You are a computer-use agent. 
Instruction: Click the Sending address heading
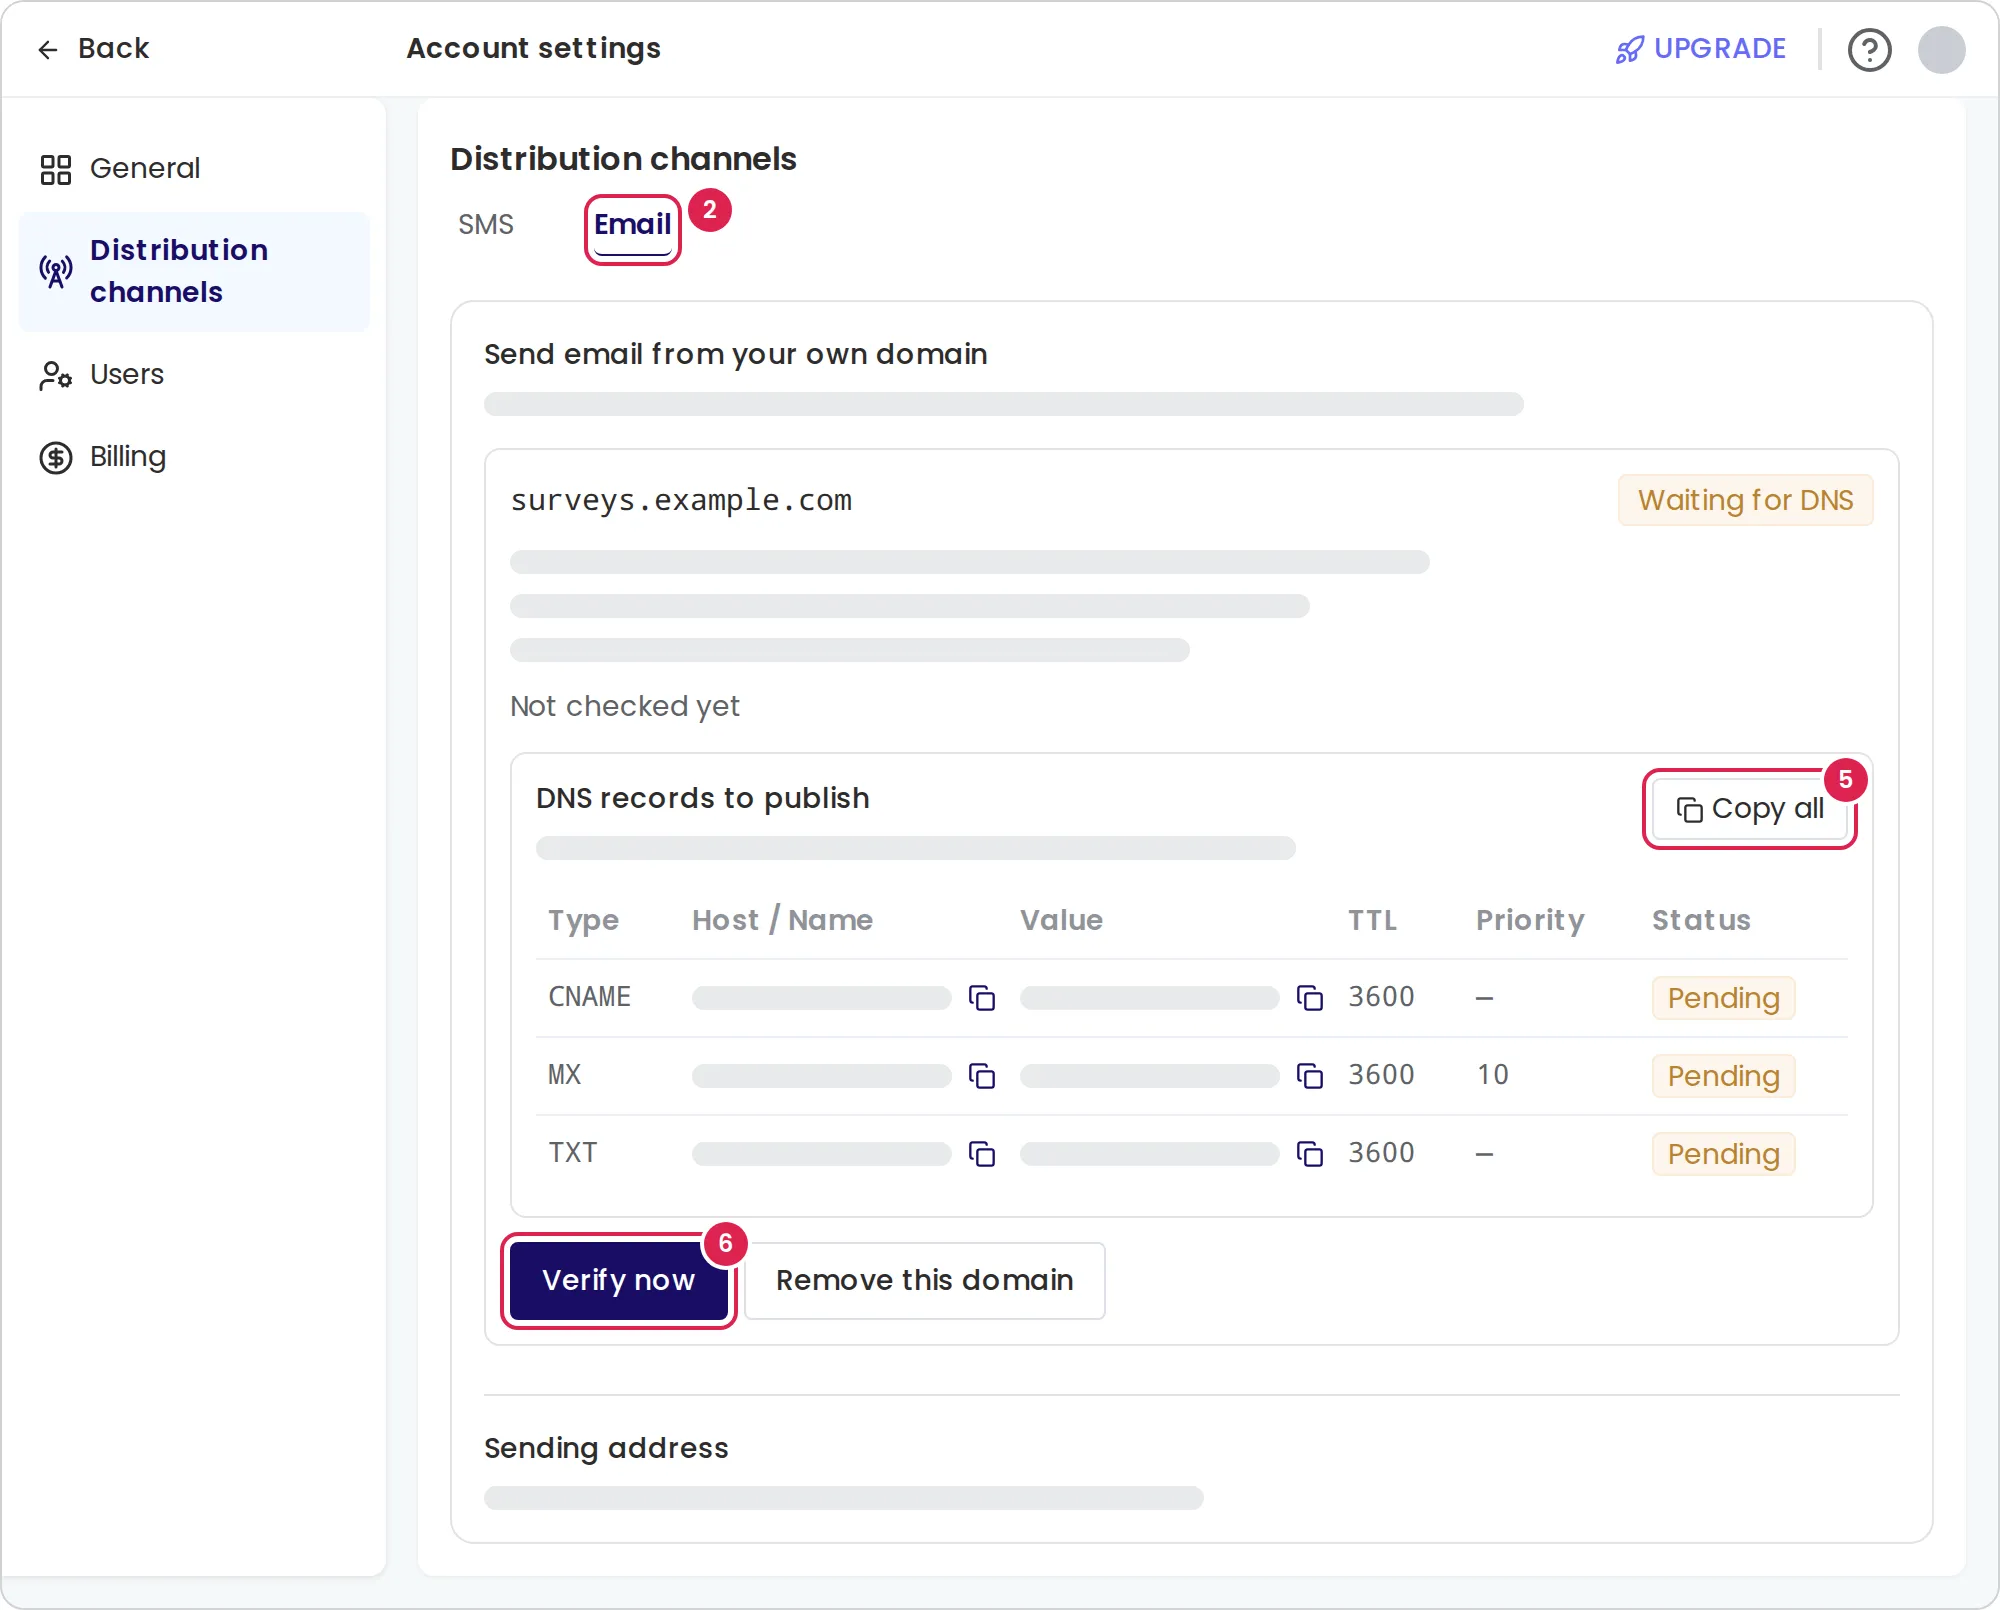pos(606,1448)
